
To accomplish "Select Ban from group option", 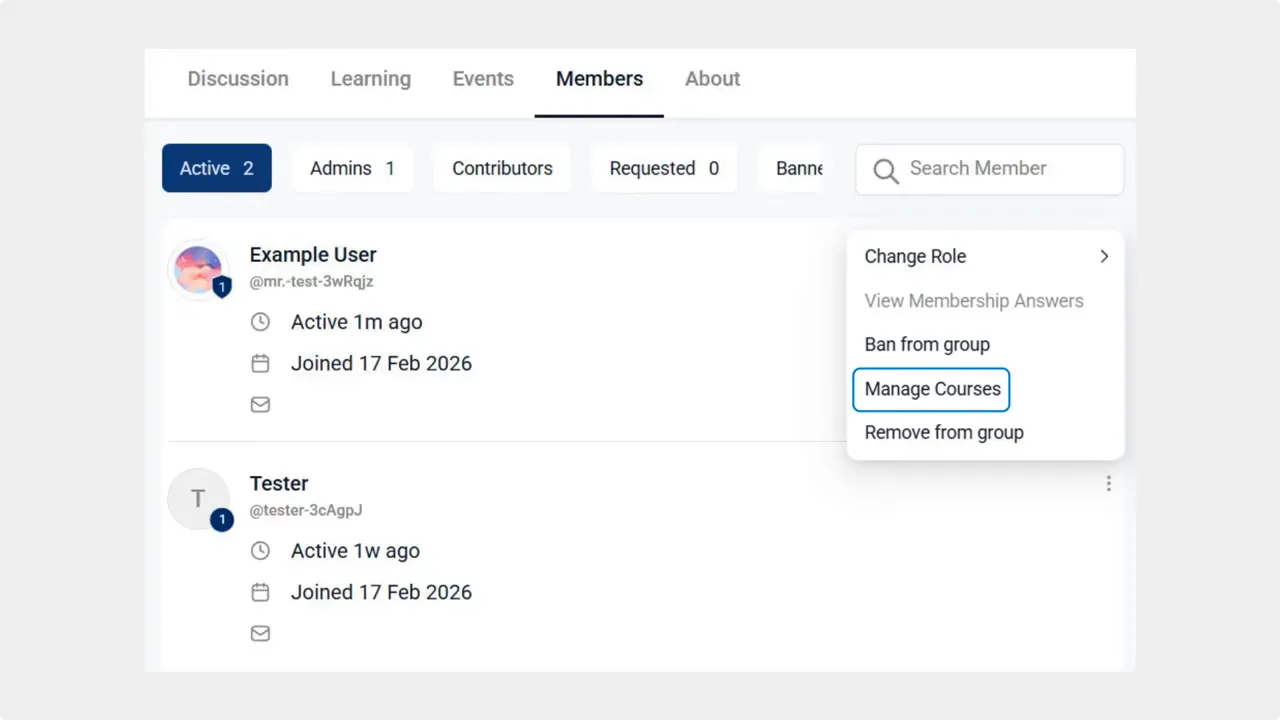I will pos(927,344).
